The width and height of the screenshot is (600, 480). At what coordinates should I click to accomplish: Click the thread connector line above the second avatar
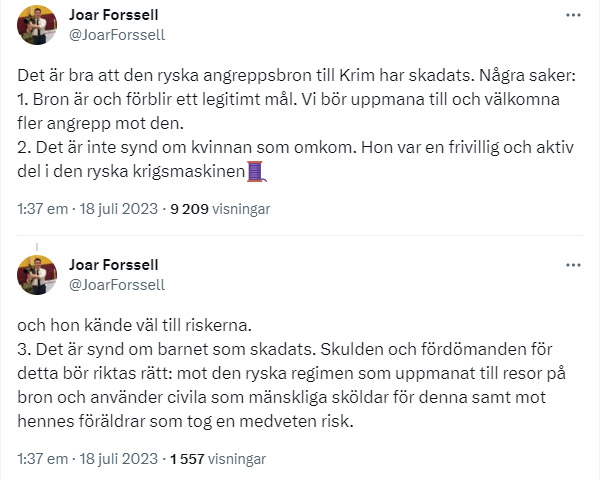(37, 246)
